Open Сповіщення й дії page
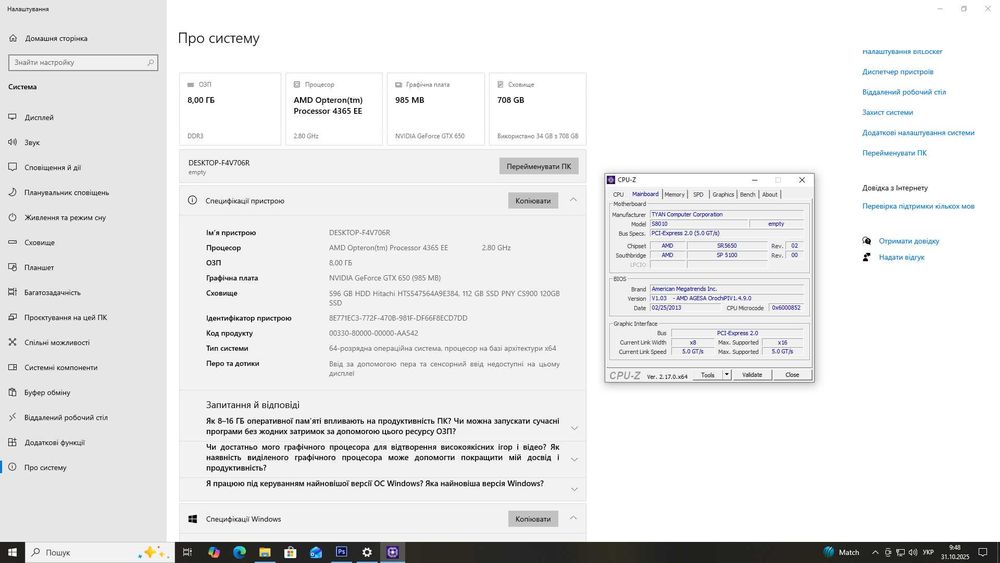 click(x=52, y=167)
